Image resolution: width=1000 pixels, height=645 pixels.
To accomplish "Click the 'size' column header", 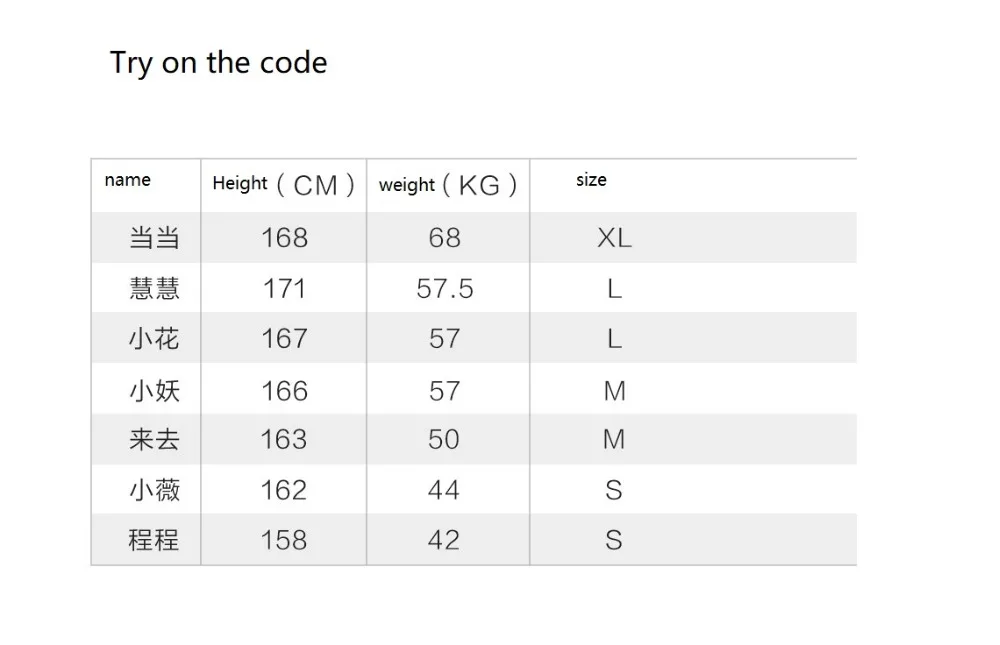I will click(591, 180).
